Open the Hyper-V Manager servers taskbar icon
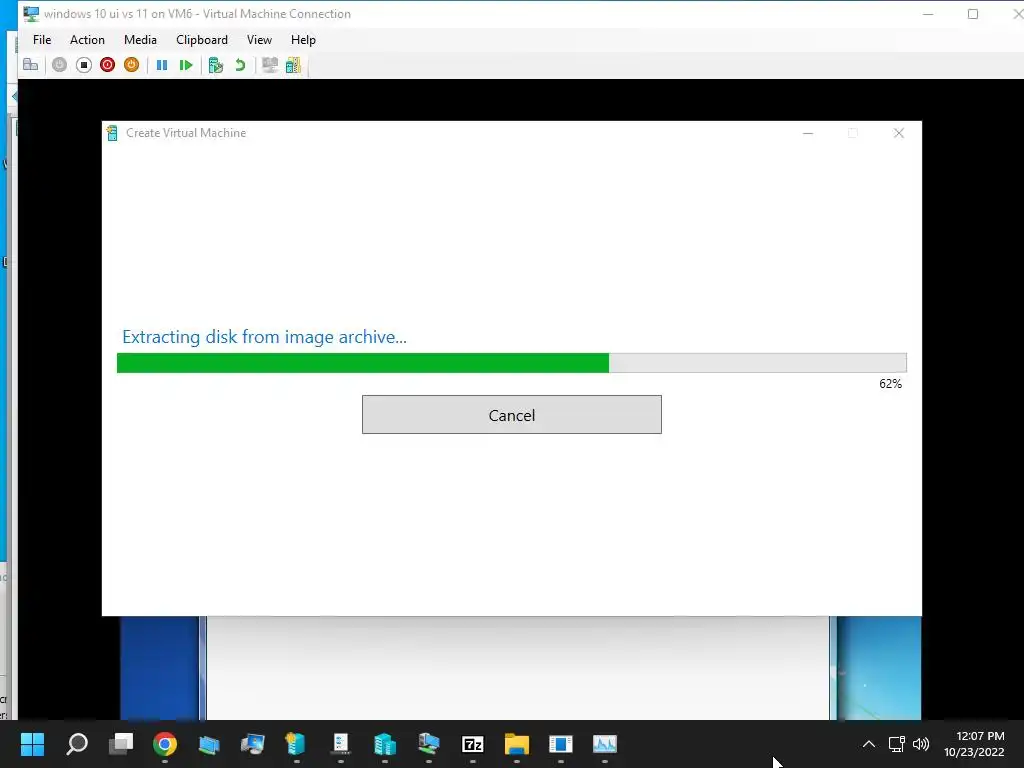The height and width of the screenshot is (768, 1024). coord(385,744)
